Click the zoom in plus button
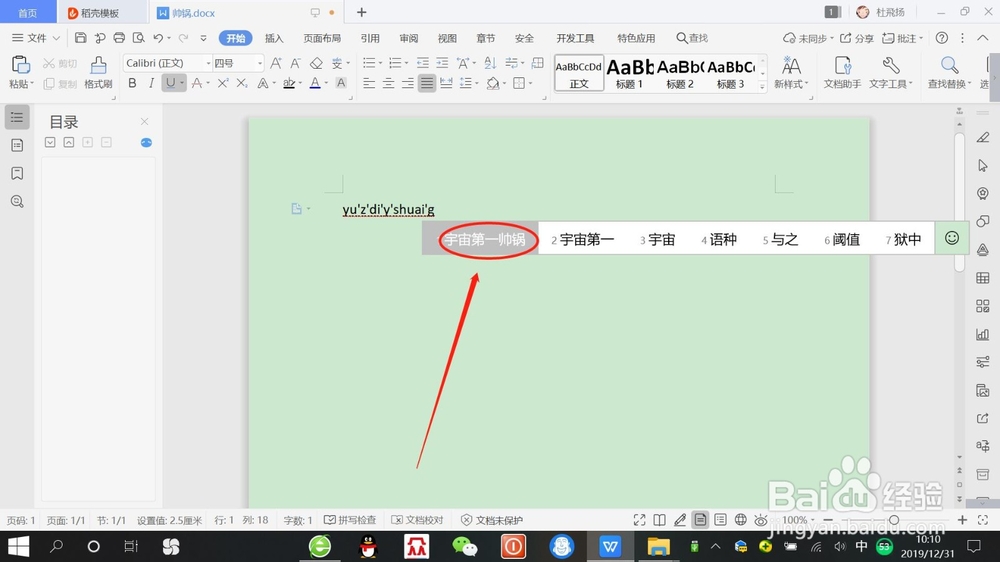 [x=962, y=520]
